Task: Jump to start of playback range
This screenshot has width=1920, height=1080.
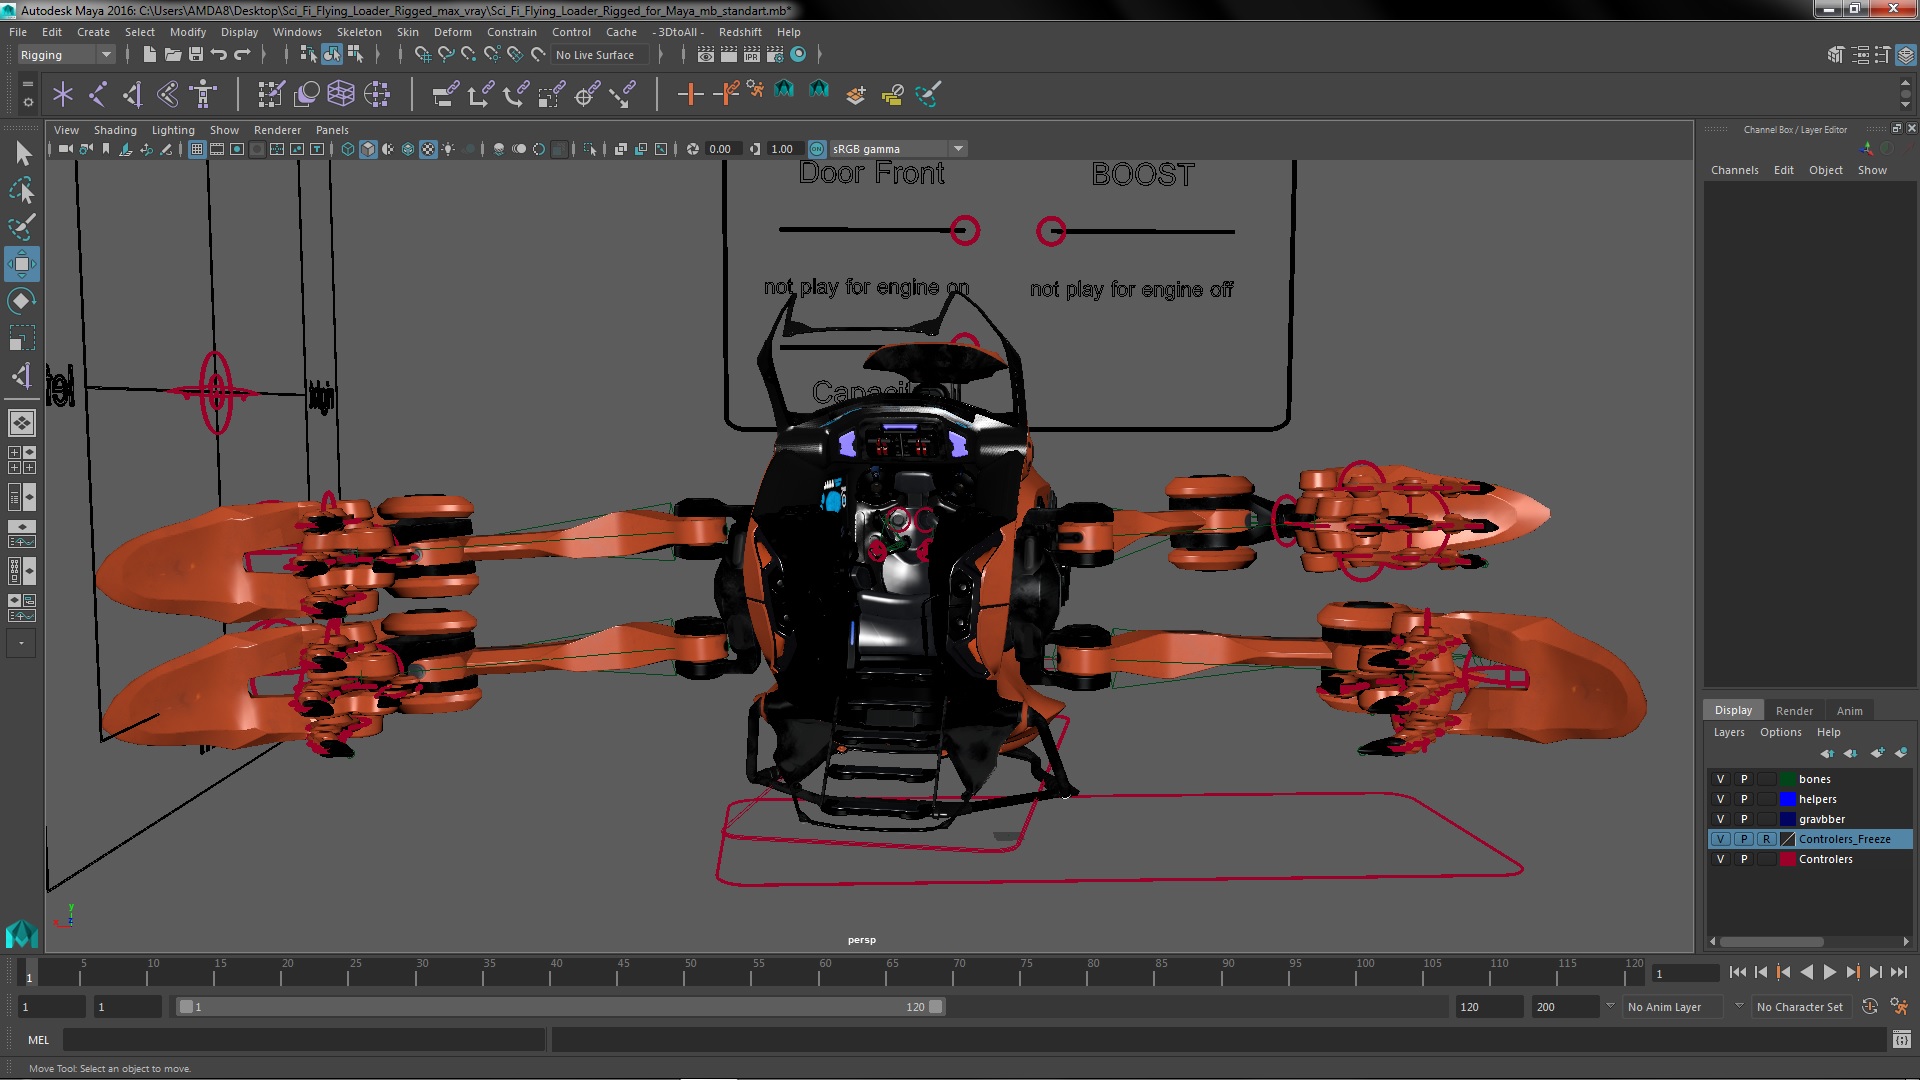Action: (1737, 972)
